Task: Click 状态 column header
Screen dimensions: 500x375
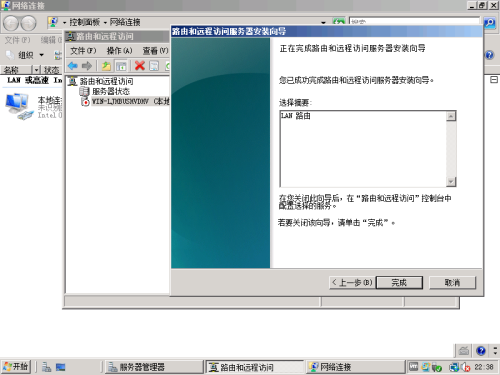Action: pos(52,70)
